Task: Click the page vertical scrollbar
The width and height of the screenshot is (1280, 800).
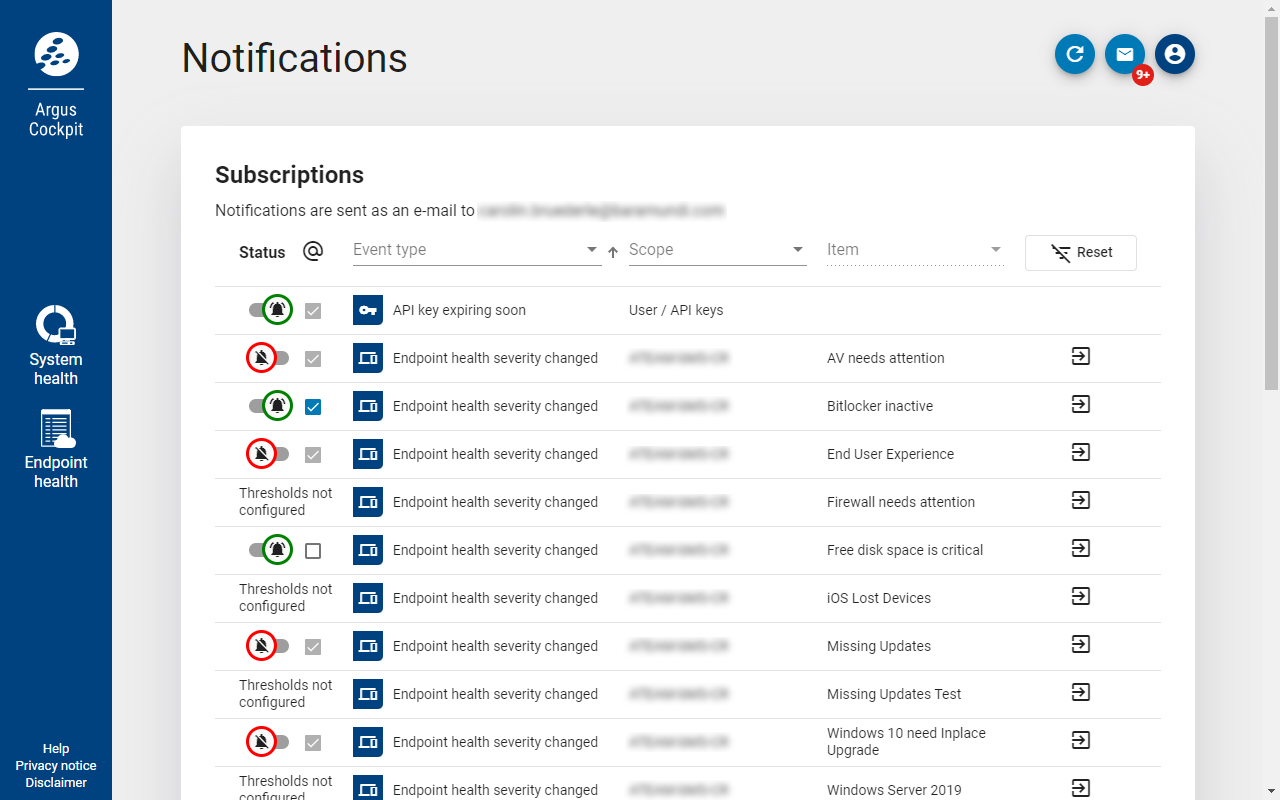Action: point(1271,200)
